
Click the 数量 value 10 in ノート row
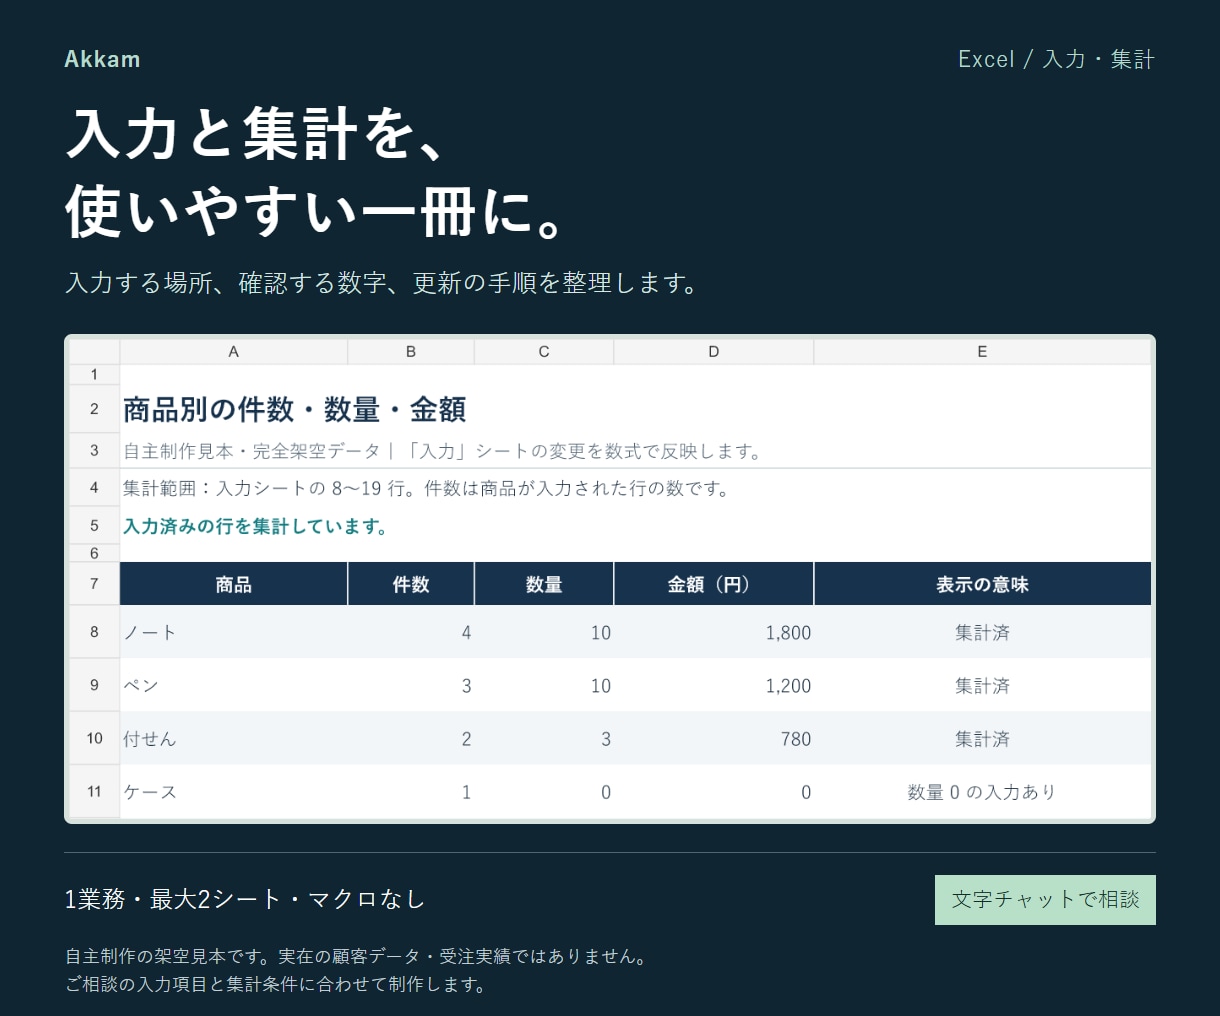pyautogui.click(x=544, y=632)
